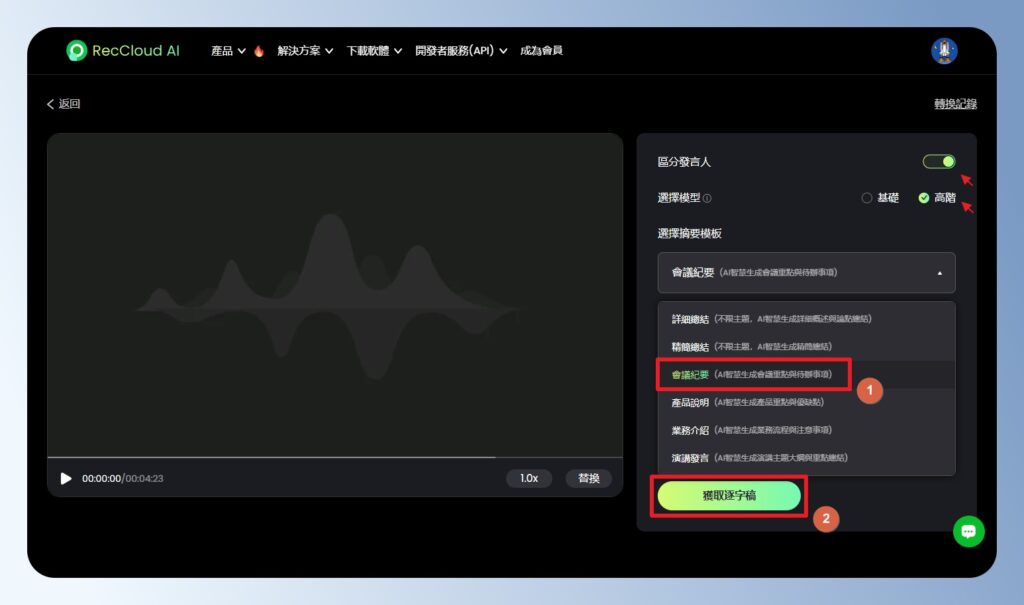
Task: Open the chat support bubble at bottom right
Action: click(968, 531)
